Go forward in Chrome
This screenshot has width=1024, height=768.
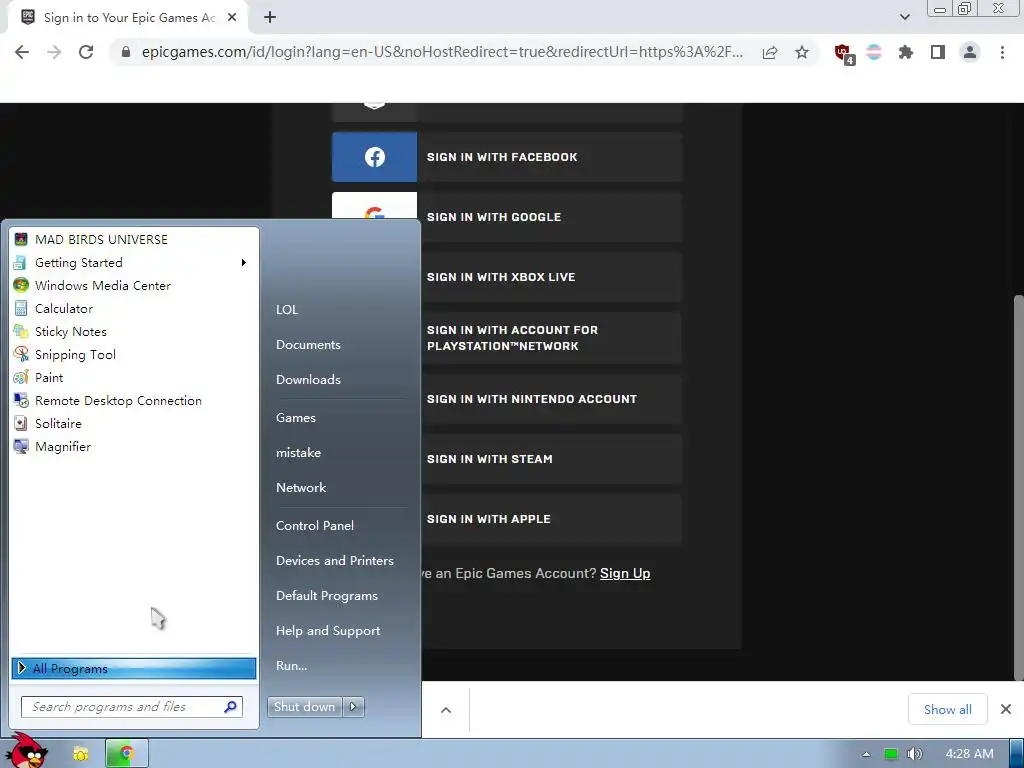[54, 52]
